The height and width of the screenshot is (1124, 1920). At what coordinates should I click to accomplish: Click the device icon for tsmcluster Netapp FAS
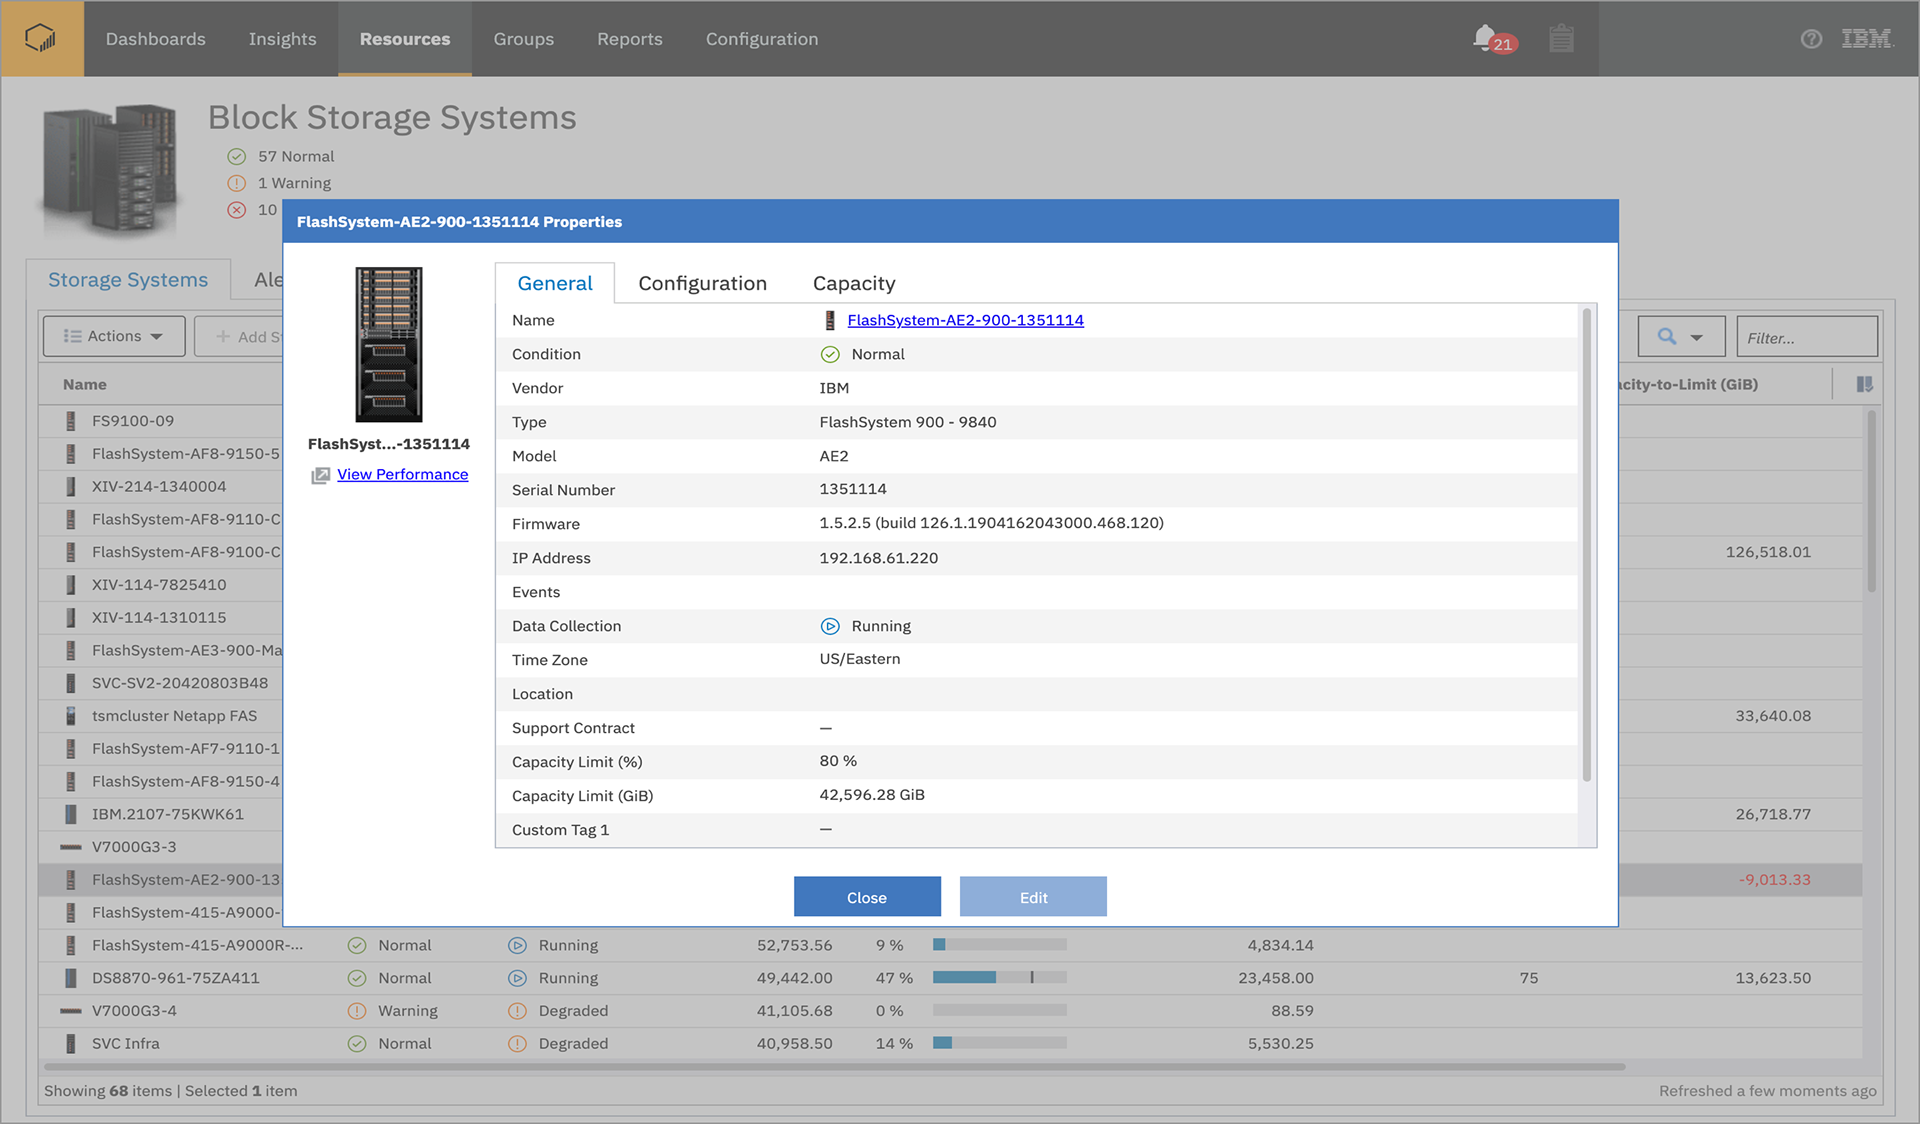coord(71,716)
